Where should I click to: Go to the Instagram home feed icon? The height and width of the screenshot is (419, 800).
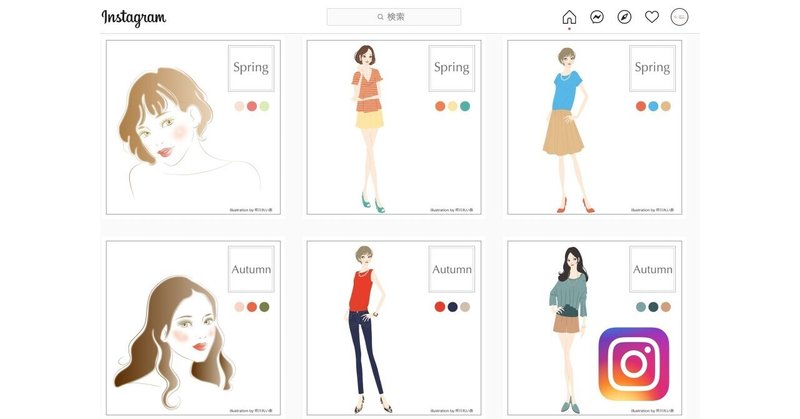click(569, 17)
